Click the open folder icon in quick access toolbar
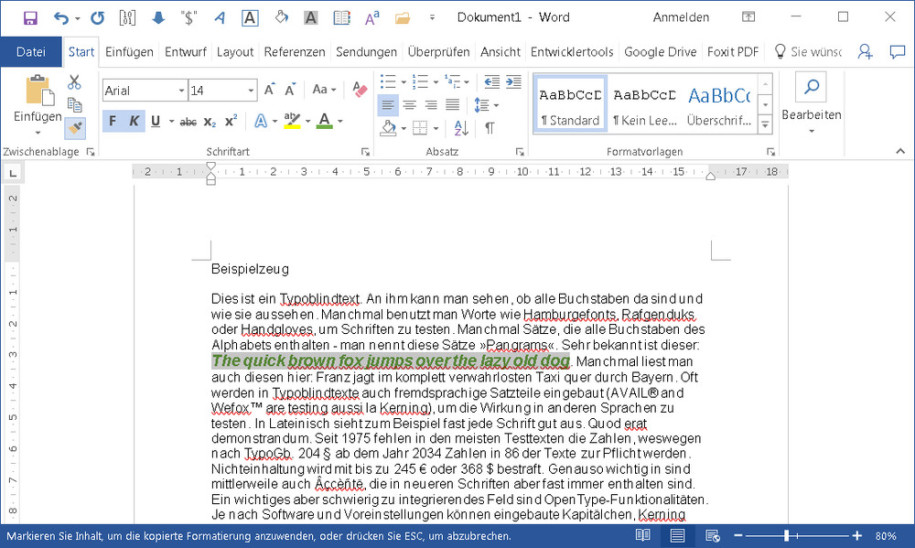This screenshot has height=548, width=915. tap(402, 18)
